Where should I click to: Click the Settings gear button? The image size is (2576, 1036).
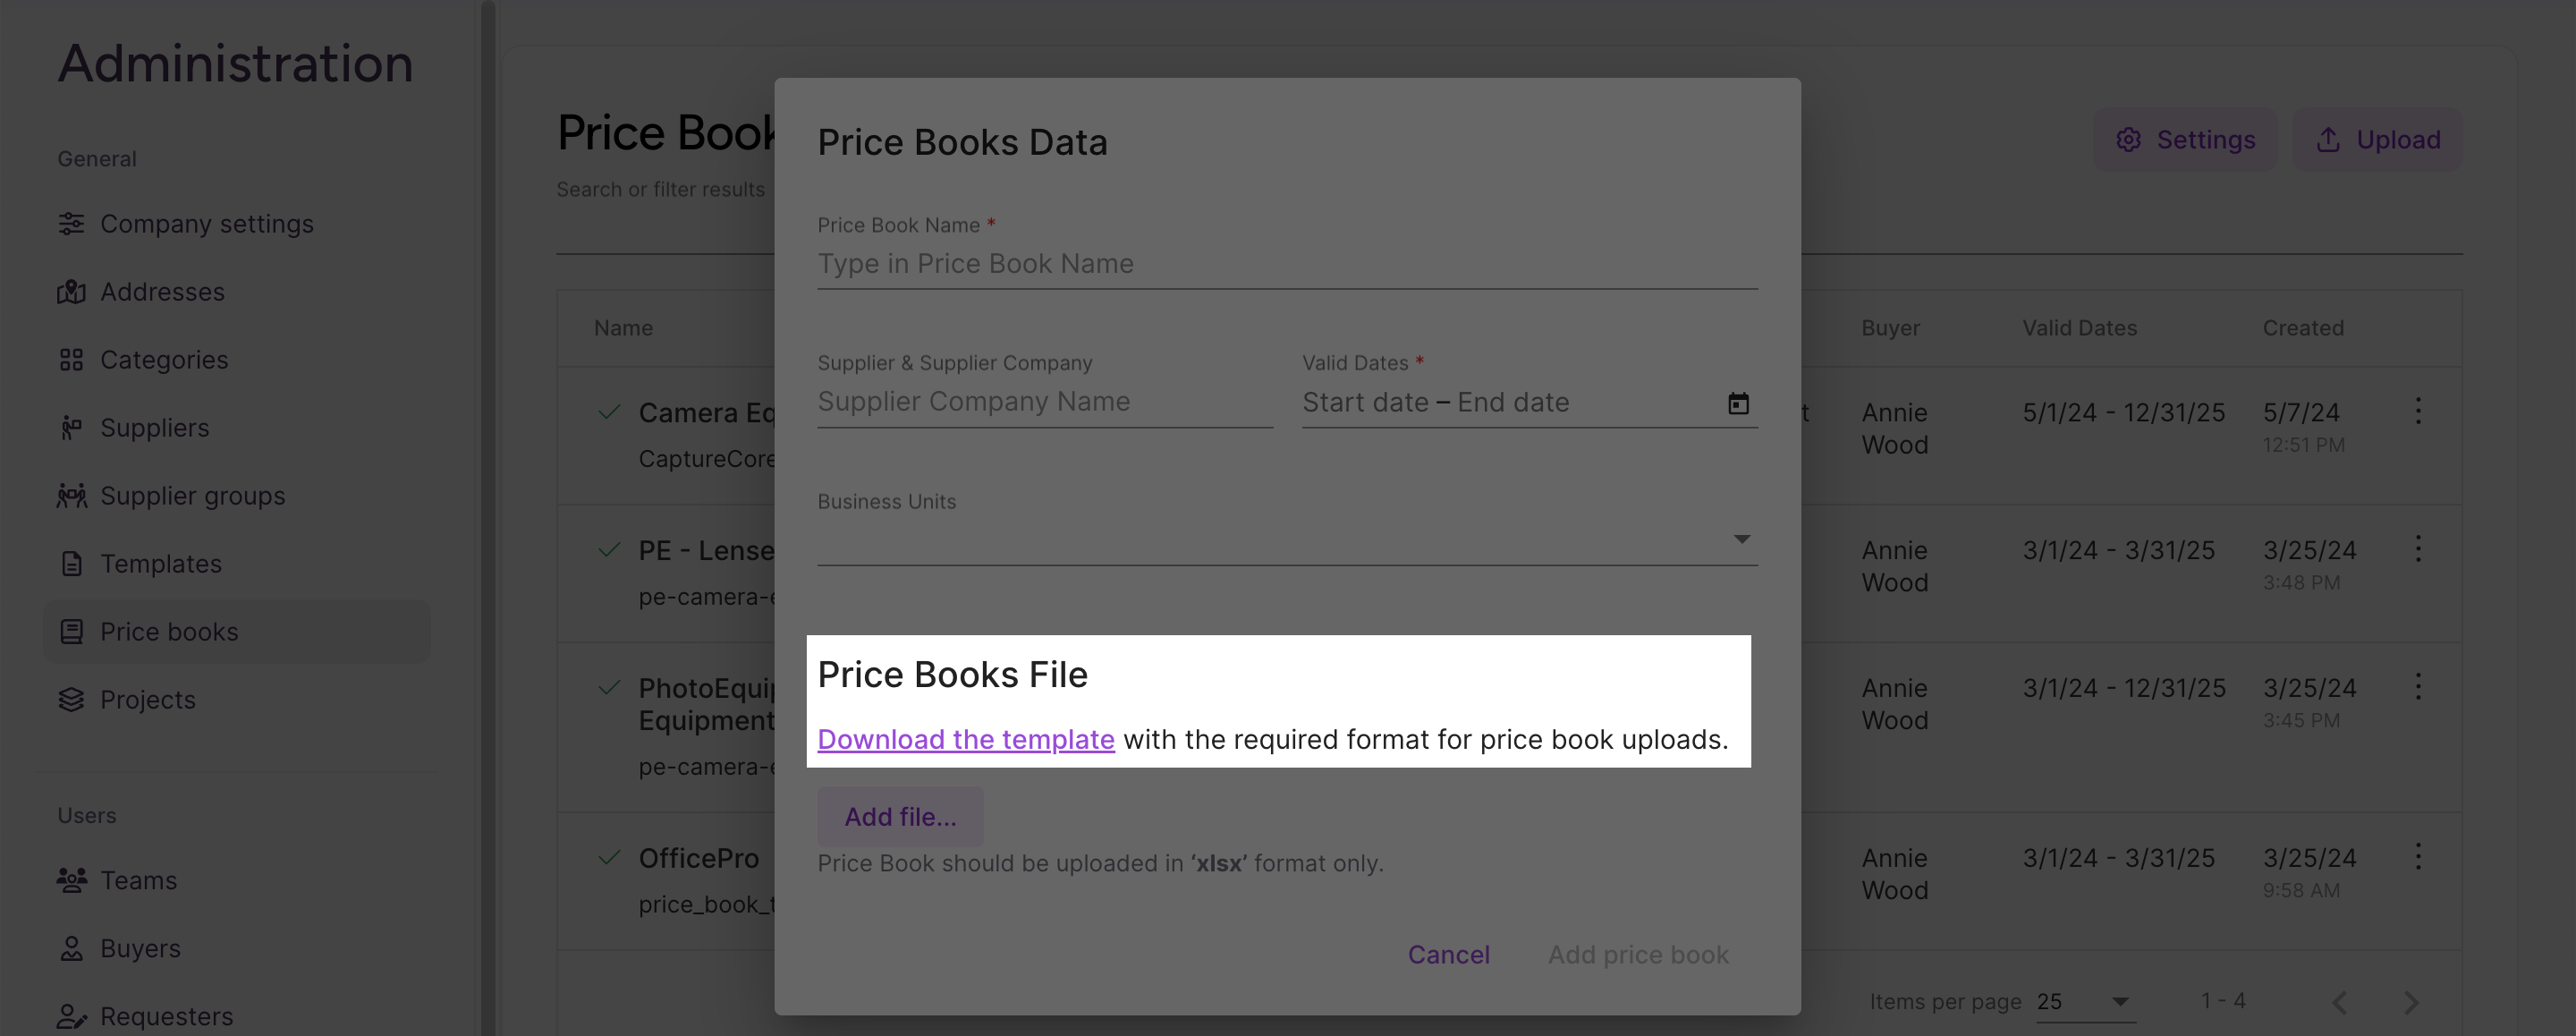click(2185, 140)
